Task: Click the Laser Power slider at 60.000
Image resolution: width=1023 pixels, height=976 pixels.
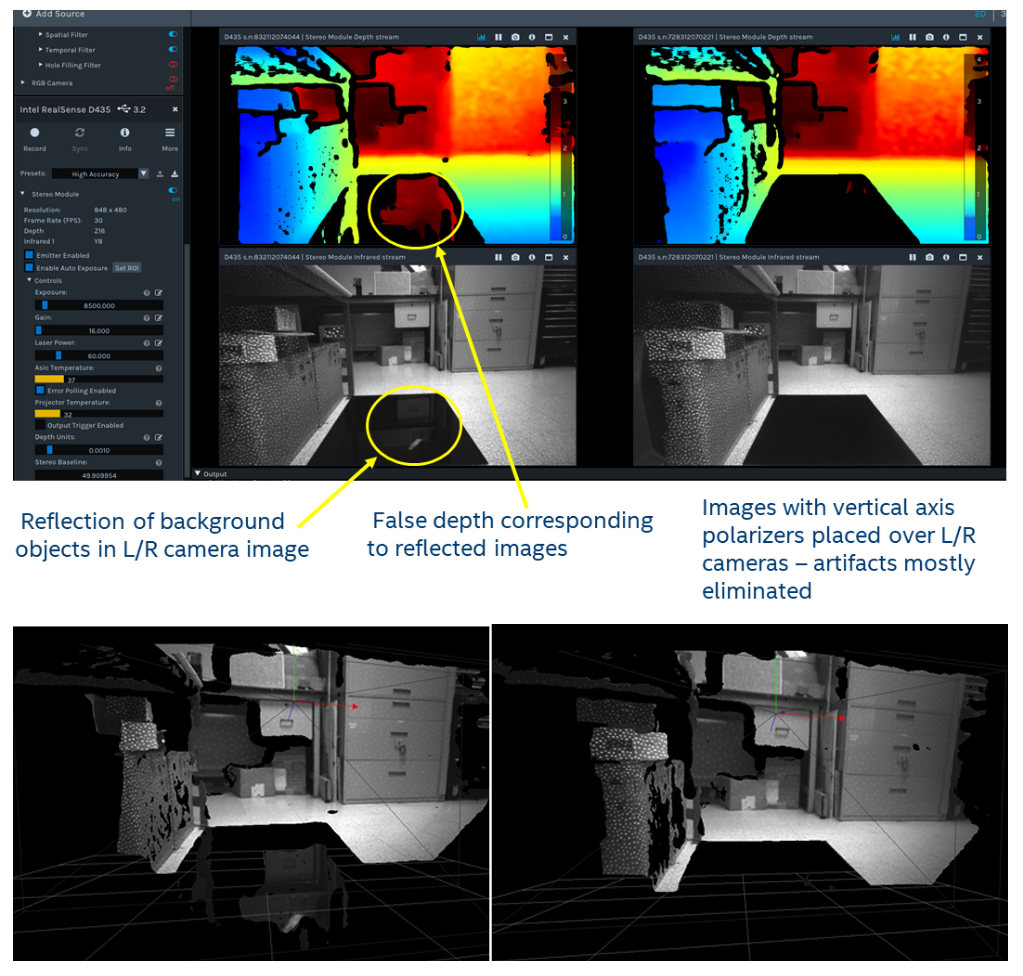Action: click(99, 356)
